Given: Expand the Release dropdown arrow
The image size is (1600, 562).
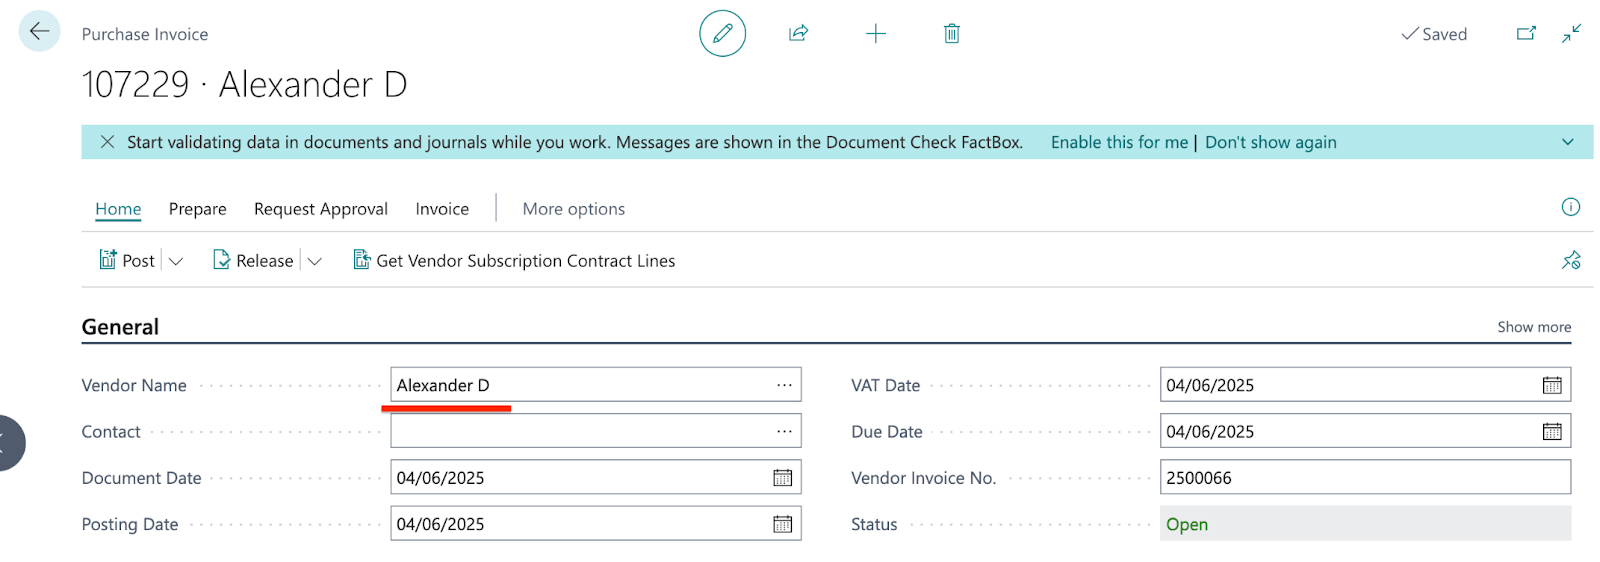Looking at the screenshot, I should (314, 261).
